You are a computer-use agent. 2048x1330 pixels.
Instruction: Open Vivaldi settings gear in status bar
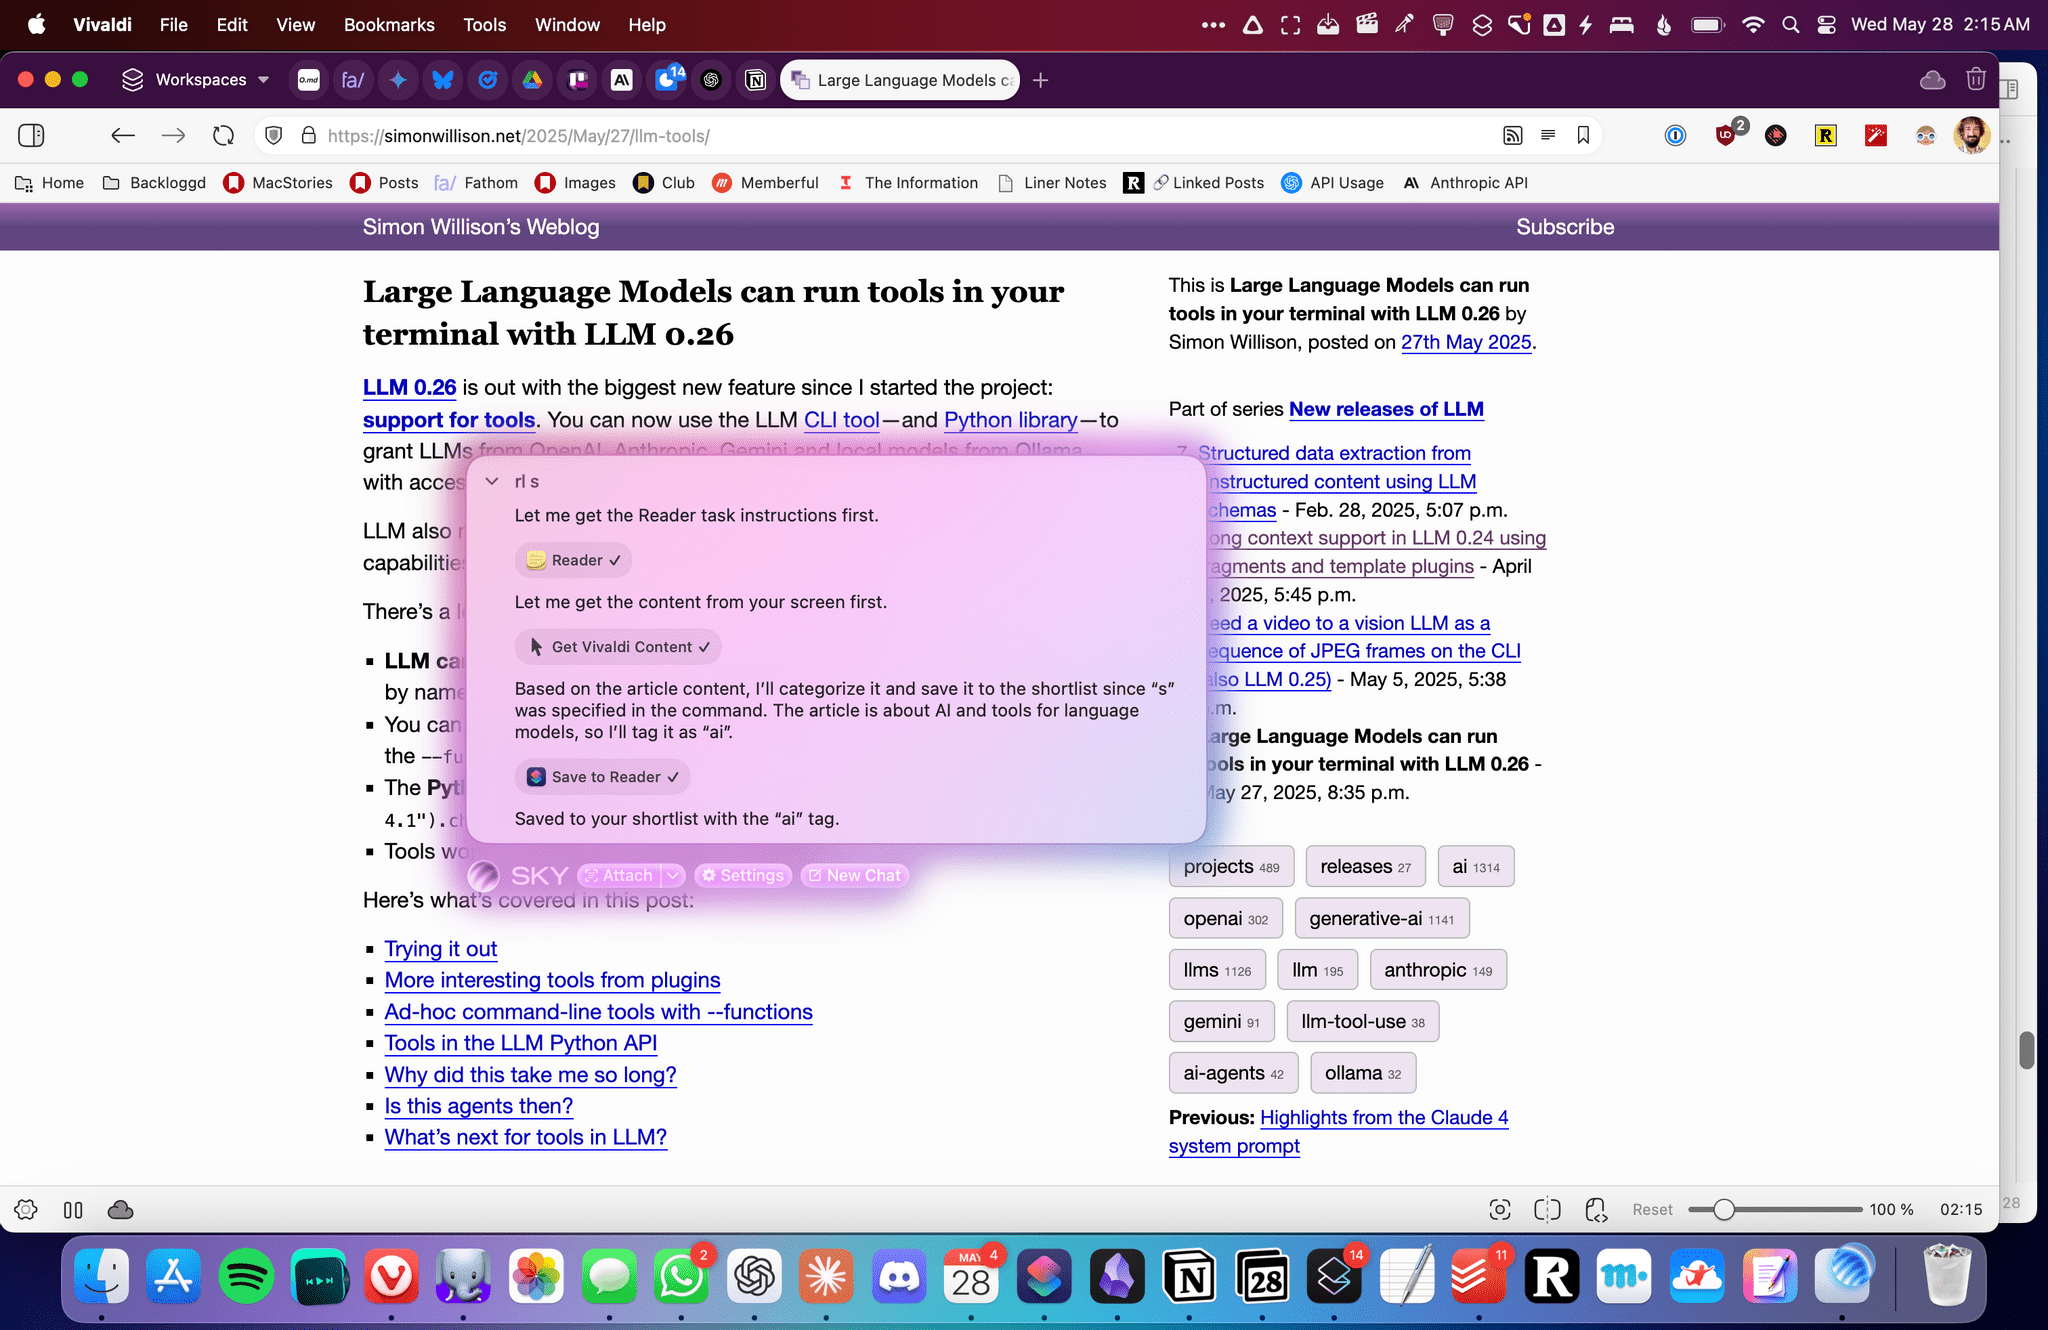coord(26,1210)
